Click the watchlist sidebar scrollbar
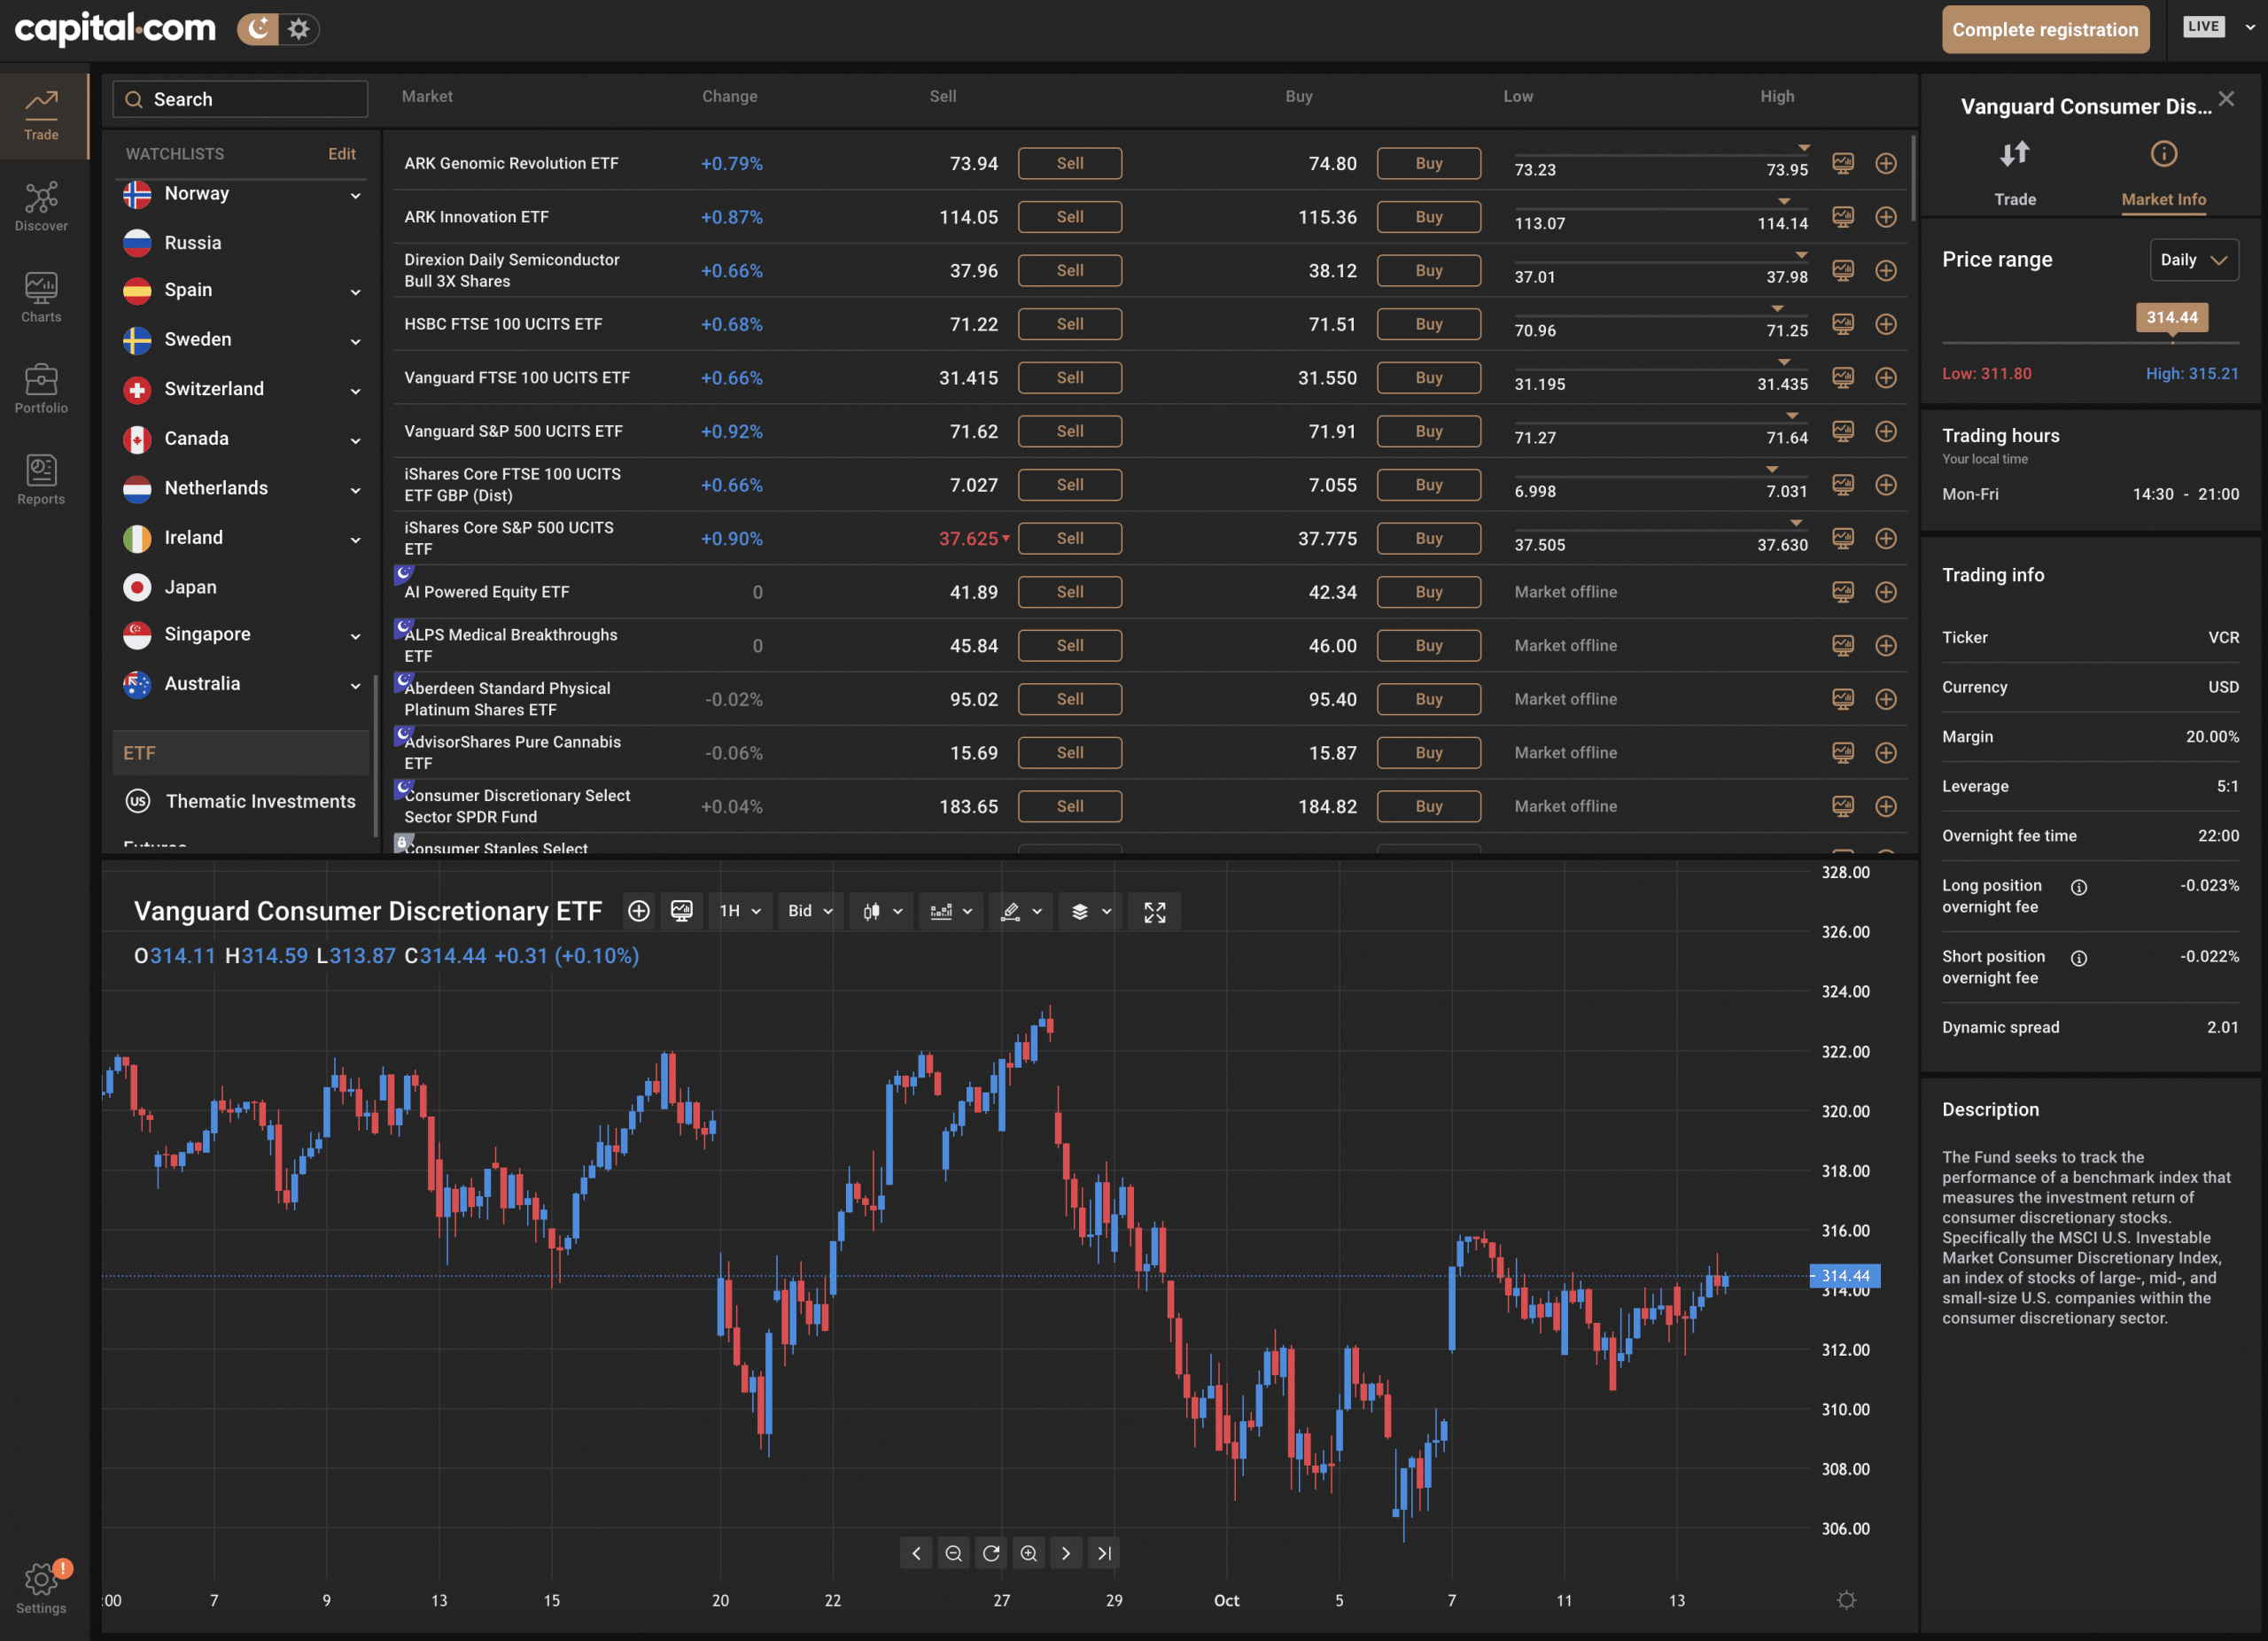This screenshot has height=1641, width=2268. coord(375,755)
